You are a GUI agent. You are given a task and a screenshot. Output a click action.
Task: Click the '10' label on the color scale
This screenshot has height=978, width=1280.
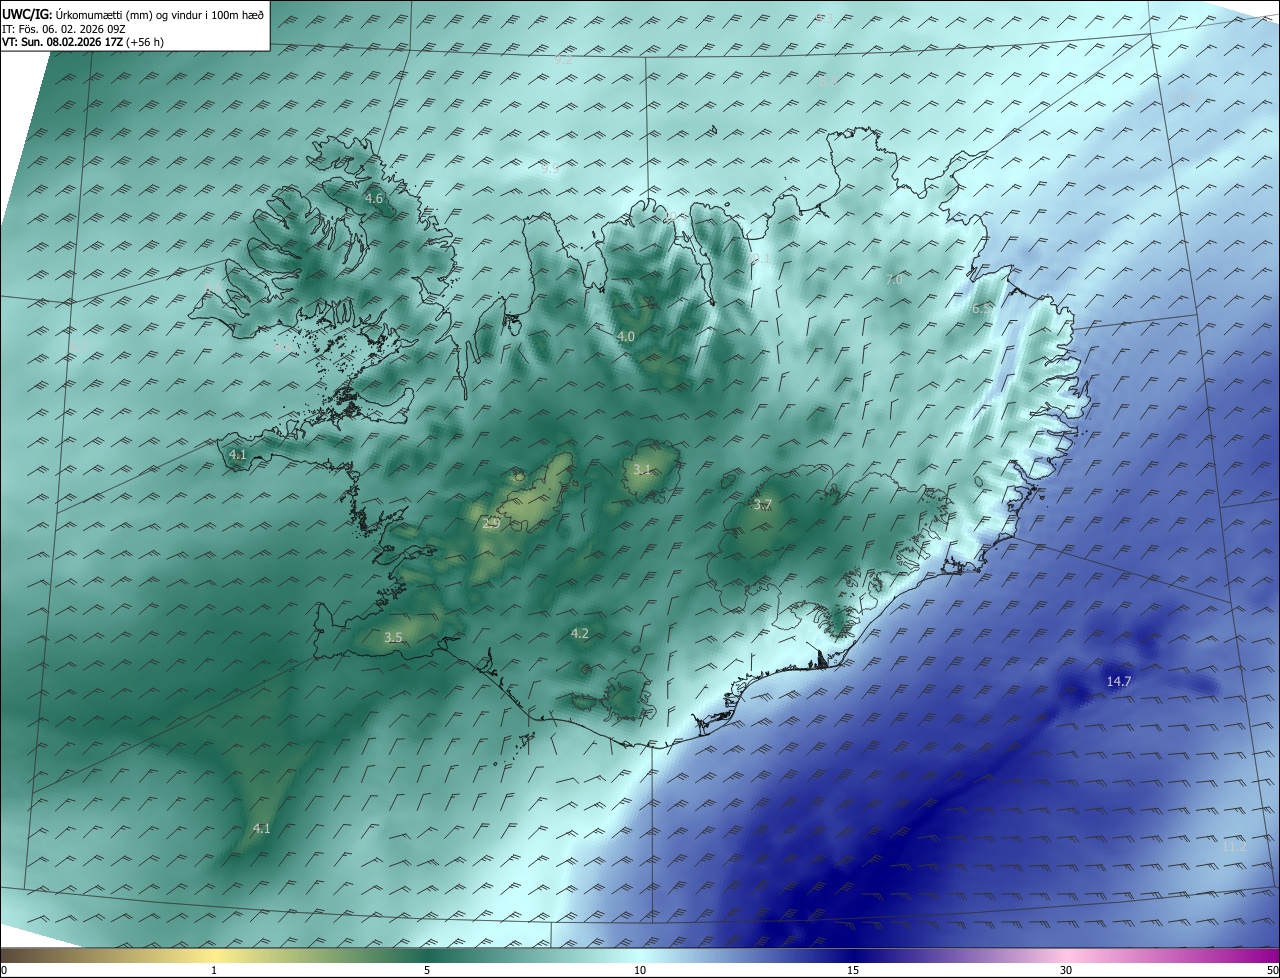[x=640, y=970]
